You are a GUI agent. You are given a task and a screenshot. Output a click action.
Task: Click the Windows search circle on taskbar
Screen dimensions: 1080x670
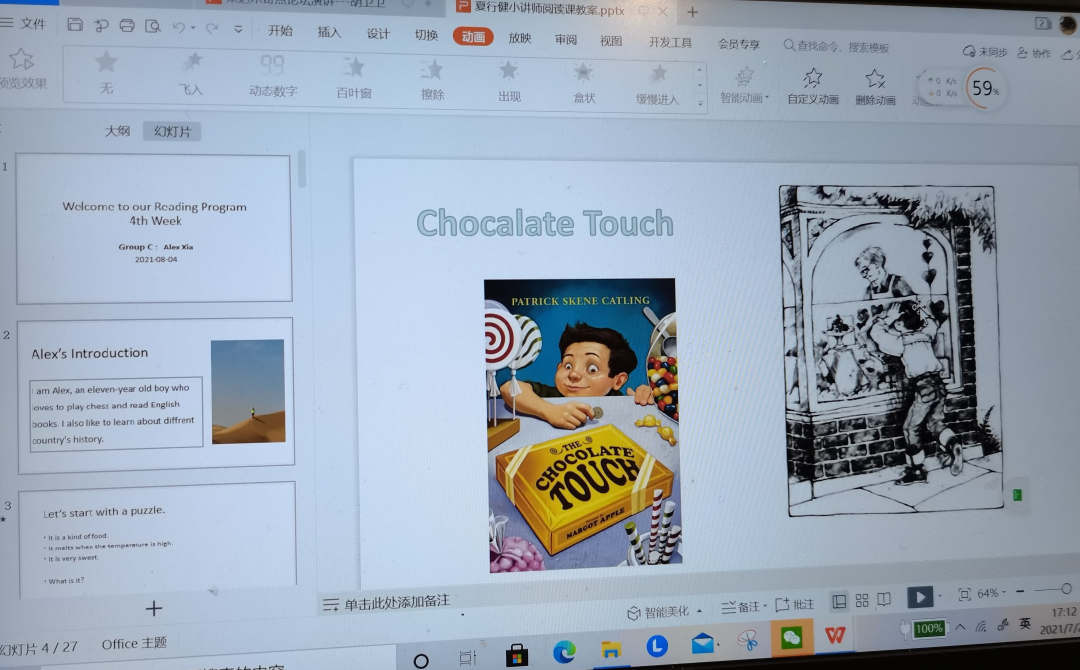coord(421,661)
